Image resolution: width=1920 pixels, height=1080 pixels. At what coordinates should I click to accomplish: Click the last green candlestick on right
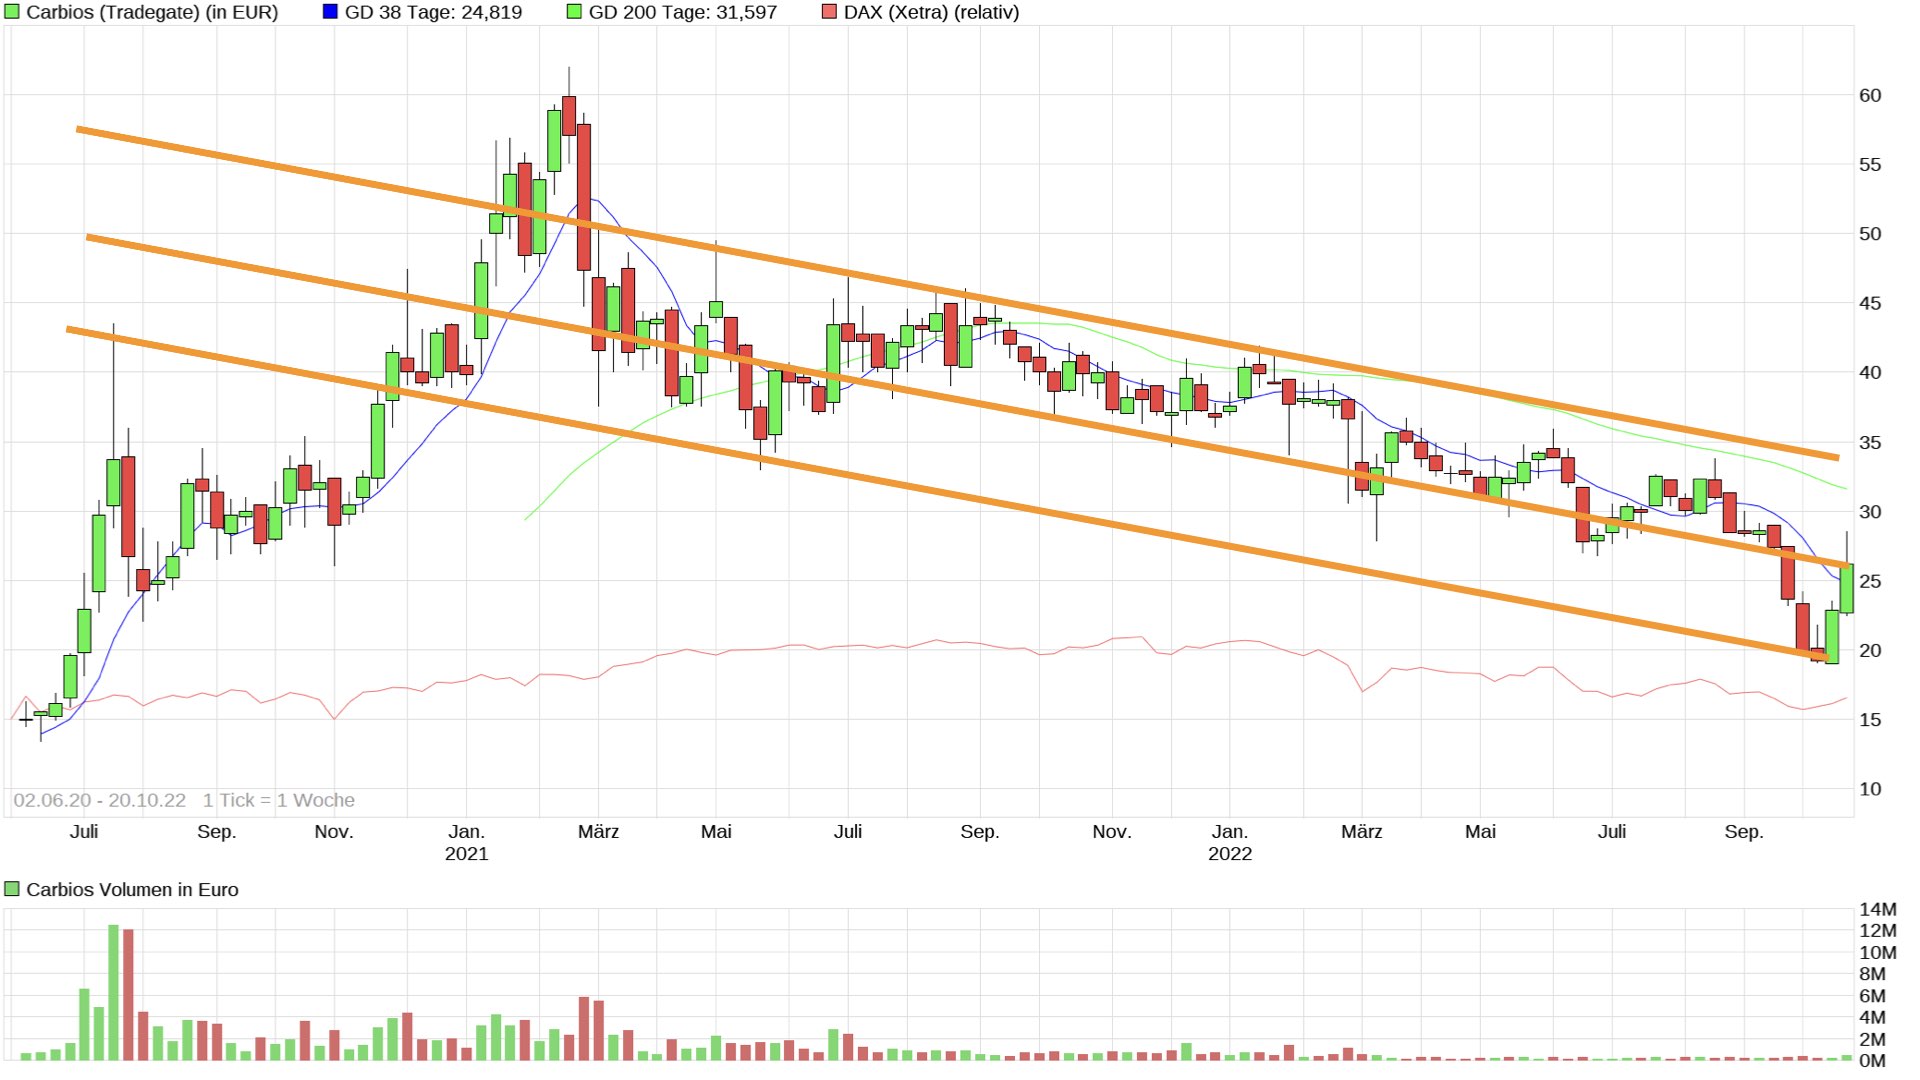click(x=1846, y=588)
